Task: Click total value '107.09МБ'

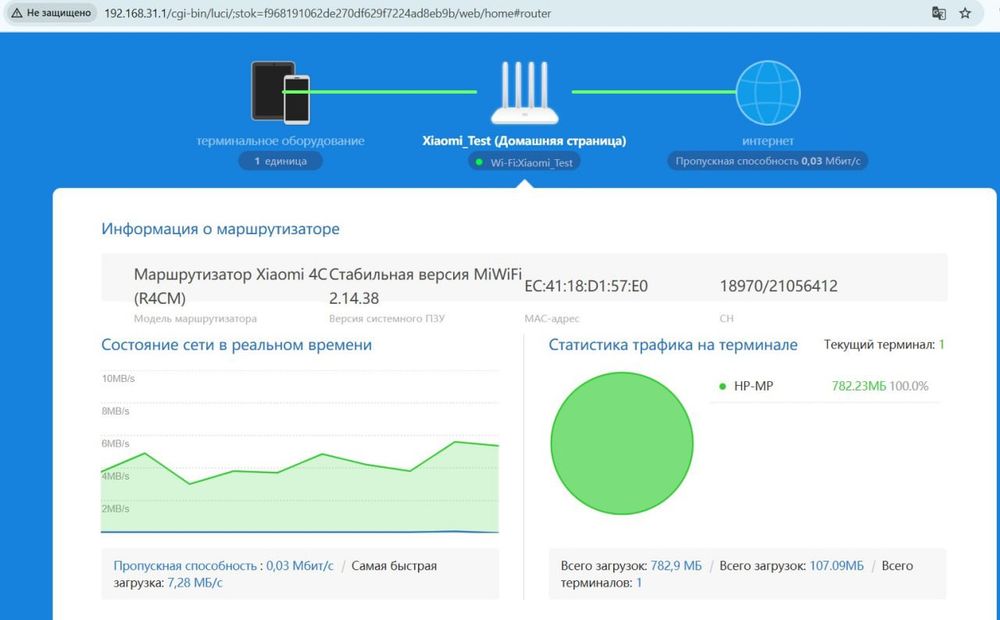Action: coord(837,566)
